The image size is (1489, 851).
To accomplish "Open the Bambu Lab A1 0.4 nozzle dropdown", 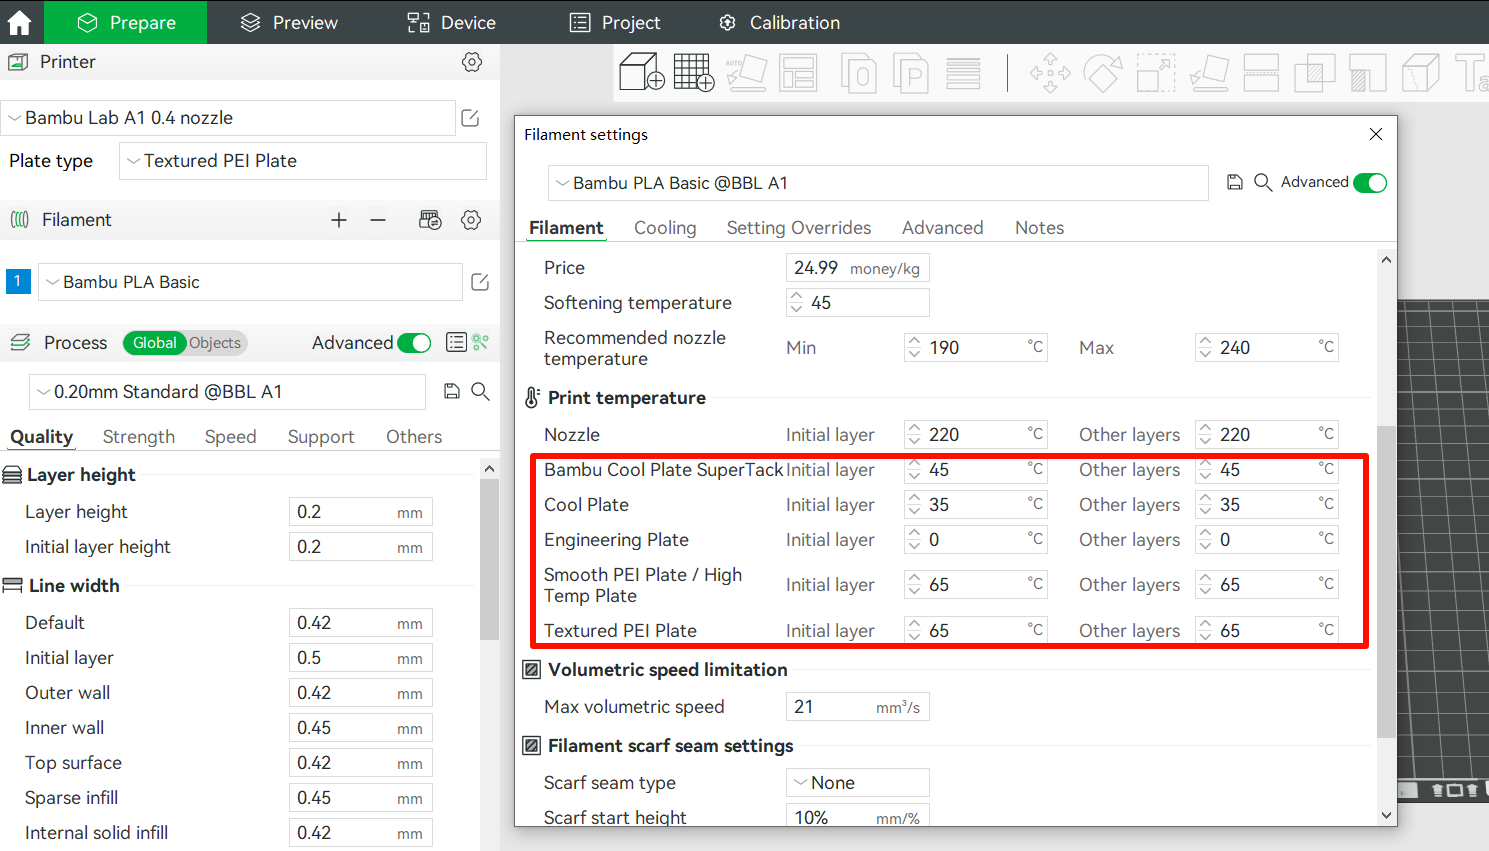I will pyautogui.click(x=228, y=118).
